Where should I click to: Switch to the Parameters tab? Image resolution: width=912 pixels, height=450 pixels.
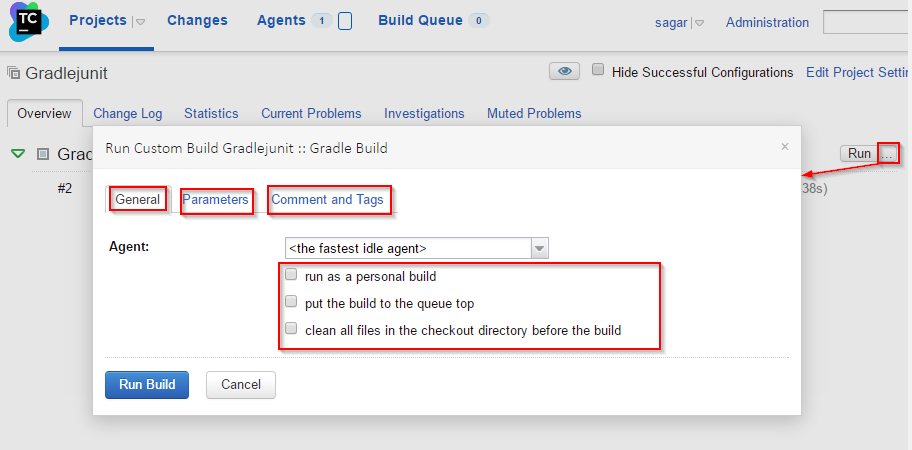click(x=216, y=200)
